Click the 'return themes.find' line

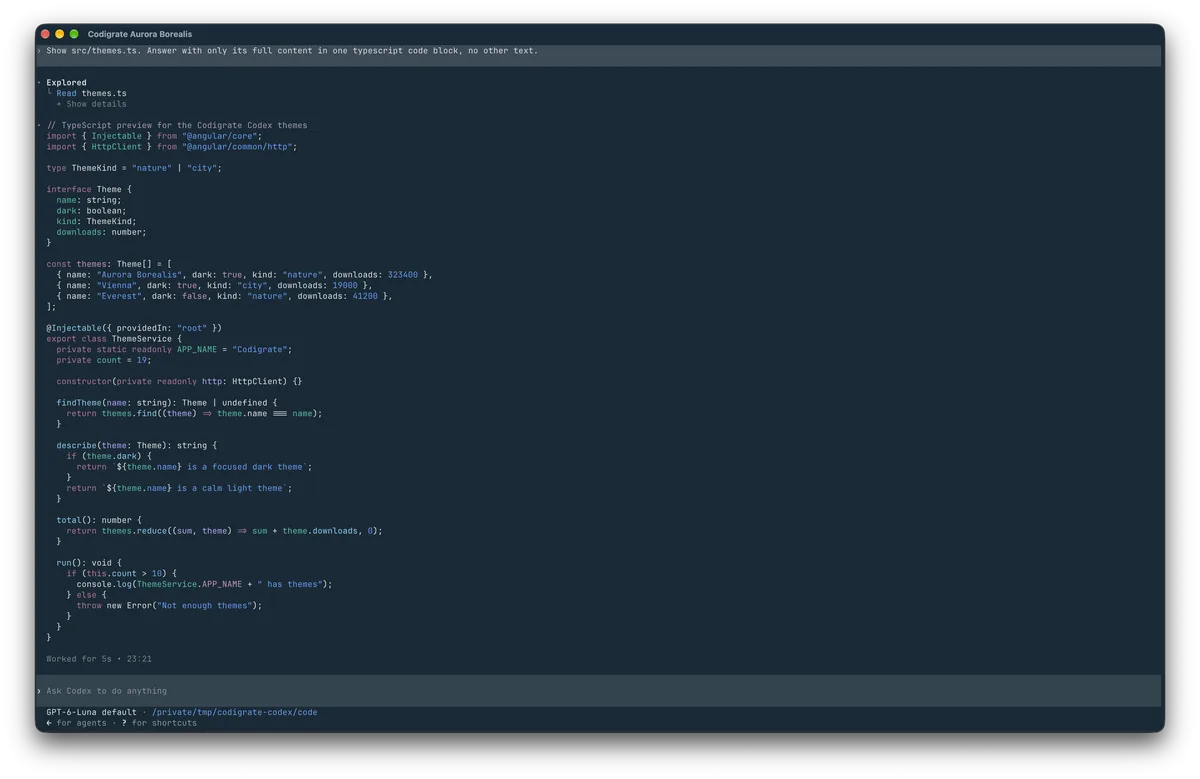point(194,413)
